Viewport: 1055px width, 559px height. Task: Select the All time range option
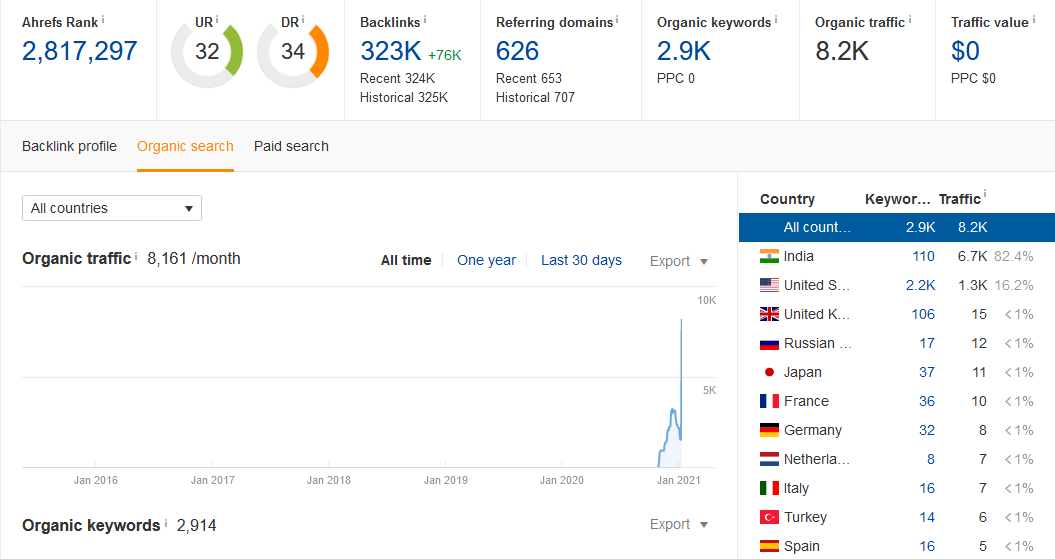point(406,260)
